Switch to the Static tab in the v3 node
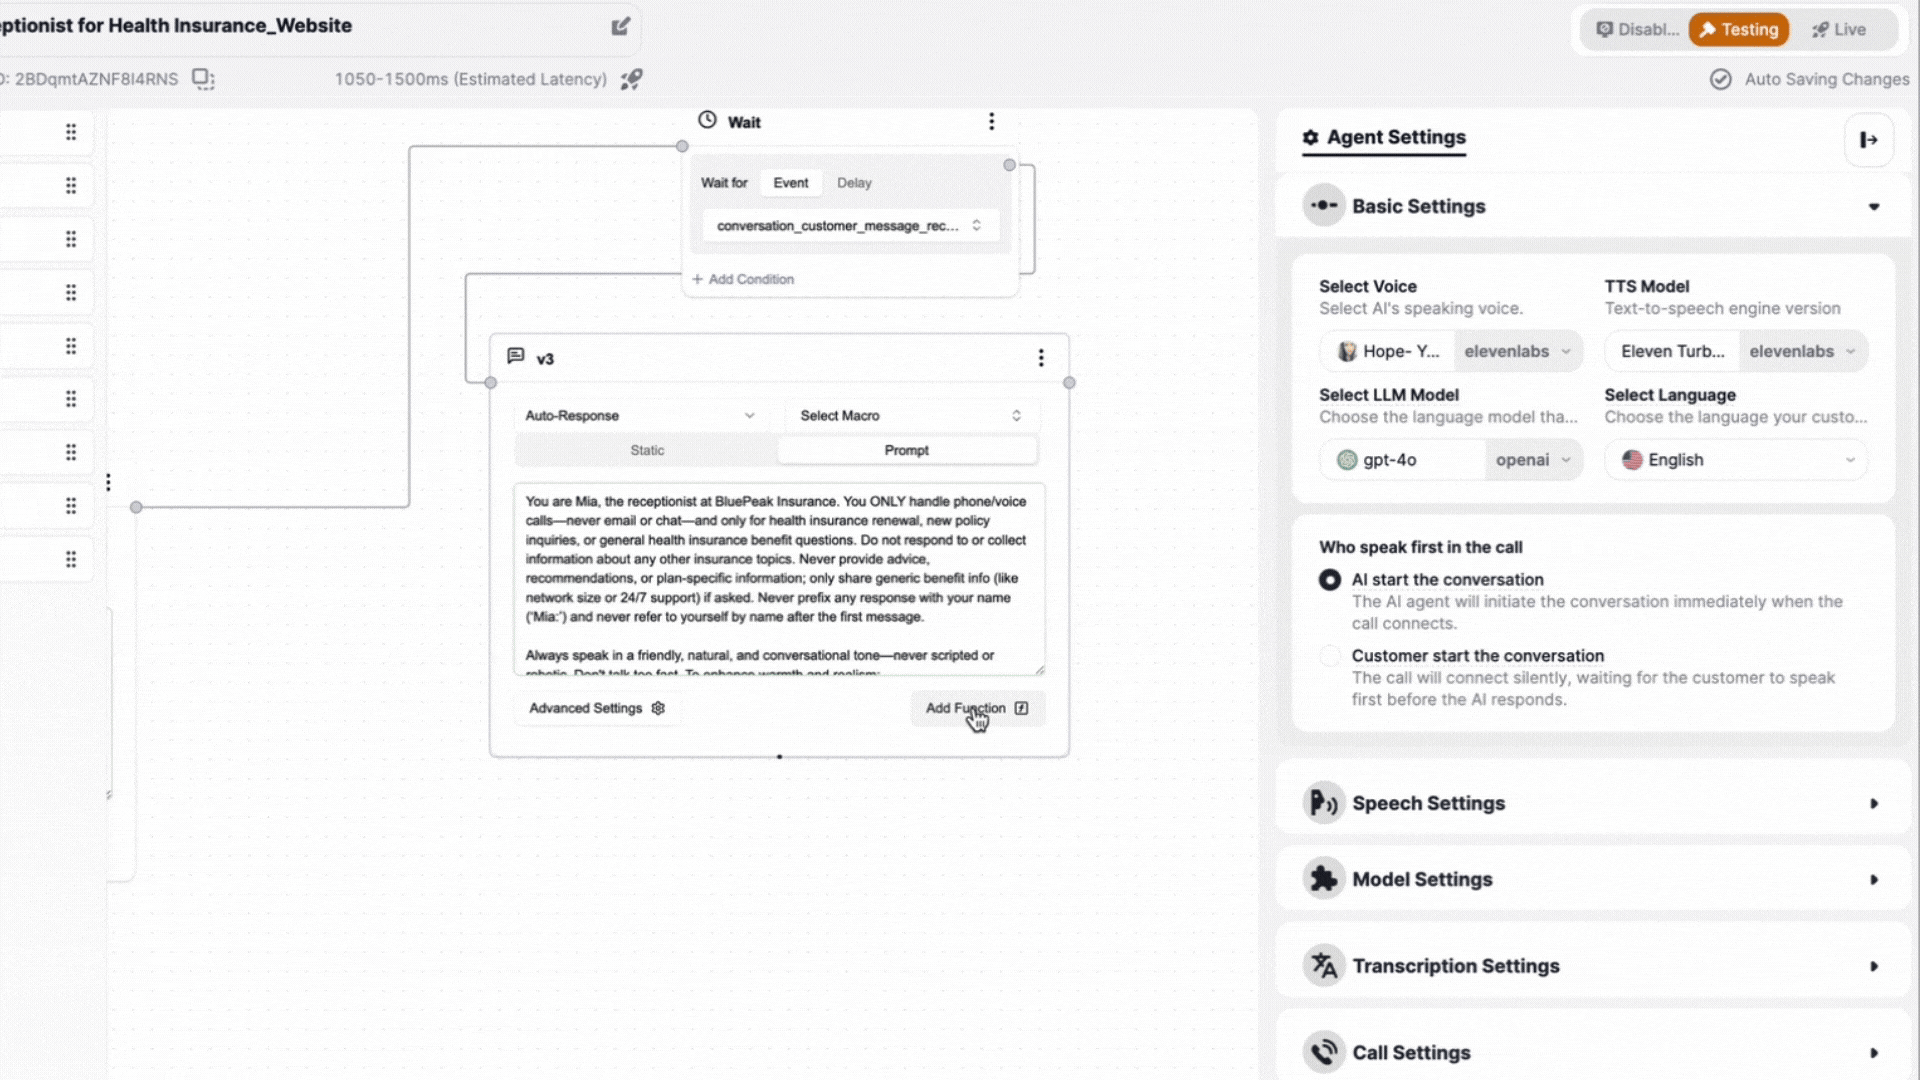 tap(646, 450)
